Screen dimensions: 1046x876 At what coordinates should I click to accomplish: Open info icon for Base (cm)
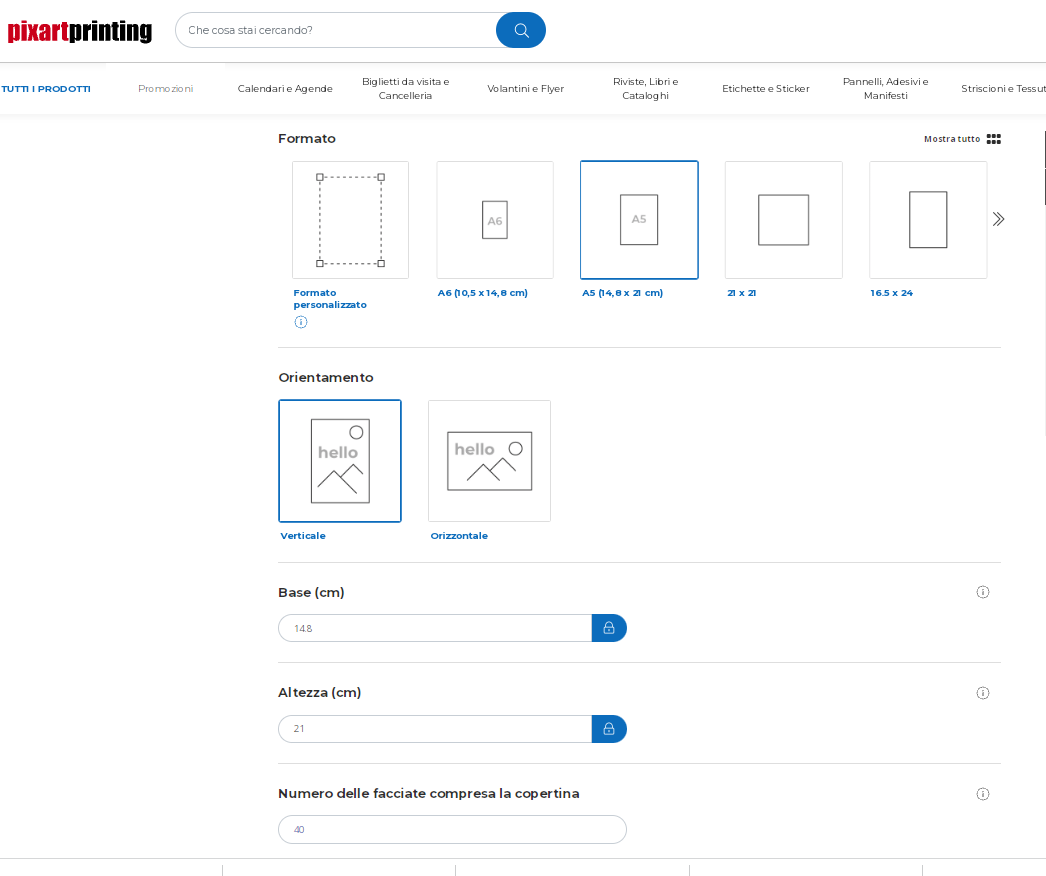click(x=982, y=592)
